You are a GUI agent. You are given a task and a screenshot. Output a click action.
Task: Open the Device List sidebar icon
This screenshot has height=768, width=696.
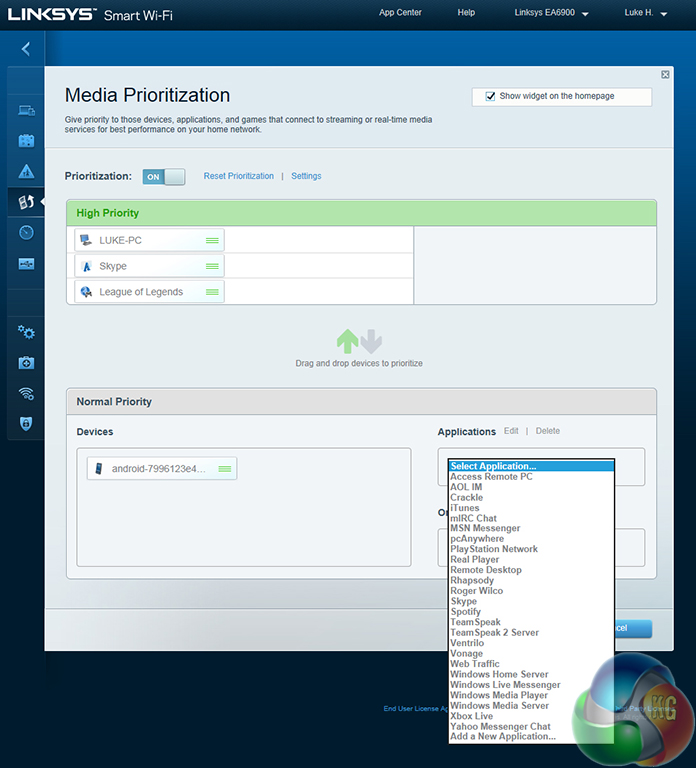coord(26,111)
